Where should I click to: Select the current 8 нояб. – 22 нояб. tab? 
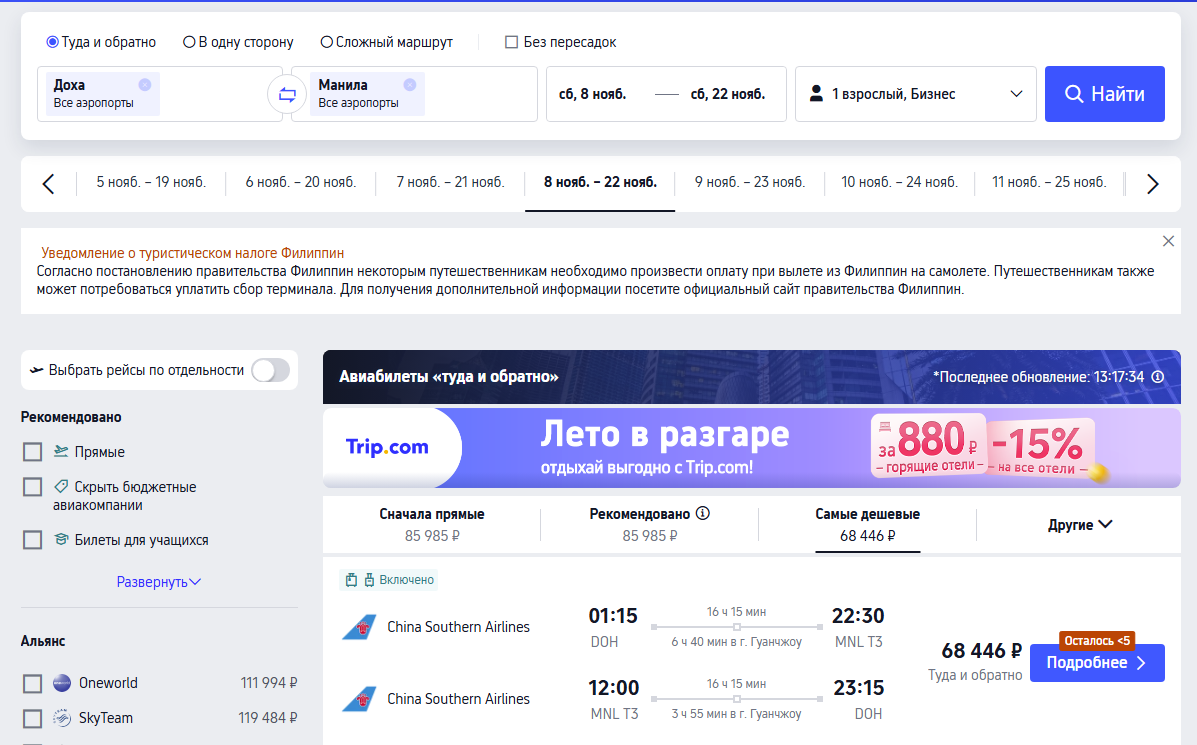tap(600, 182)
